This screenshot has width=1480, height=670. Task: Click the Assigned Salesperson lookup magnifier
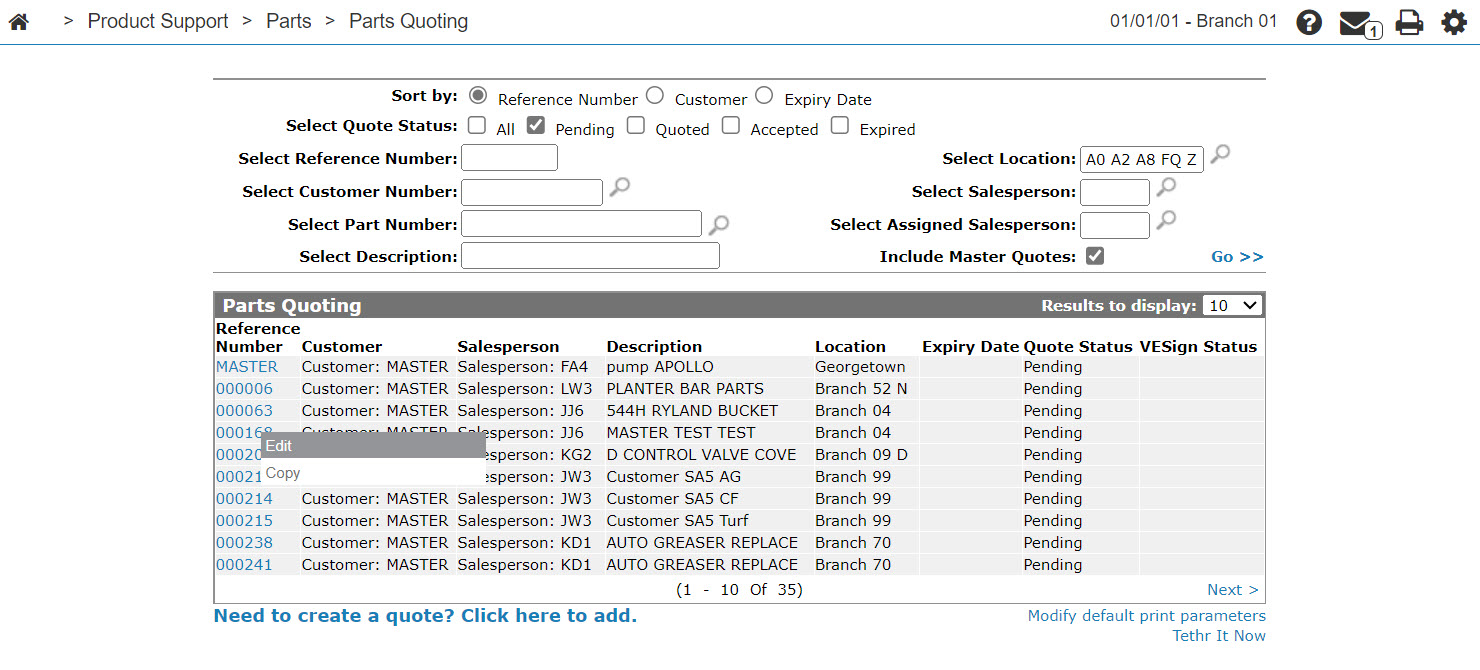[x=1166, y=220]
